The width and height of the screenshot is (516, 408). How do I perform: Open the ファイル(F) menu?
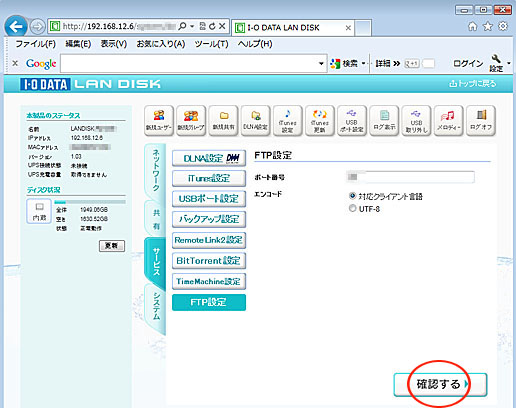[36, 44]
